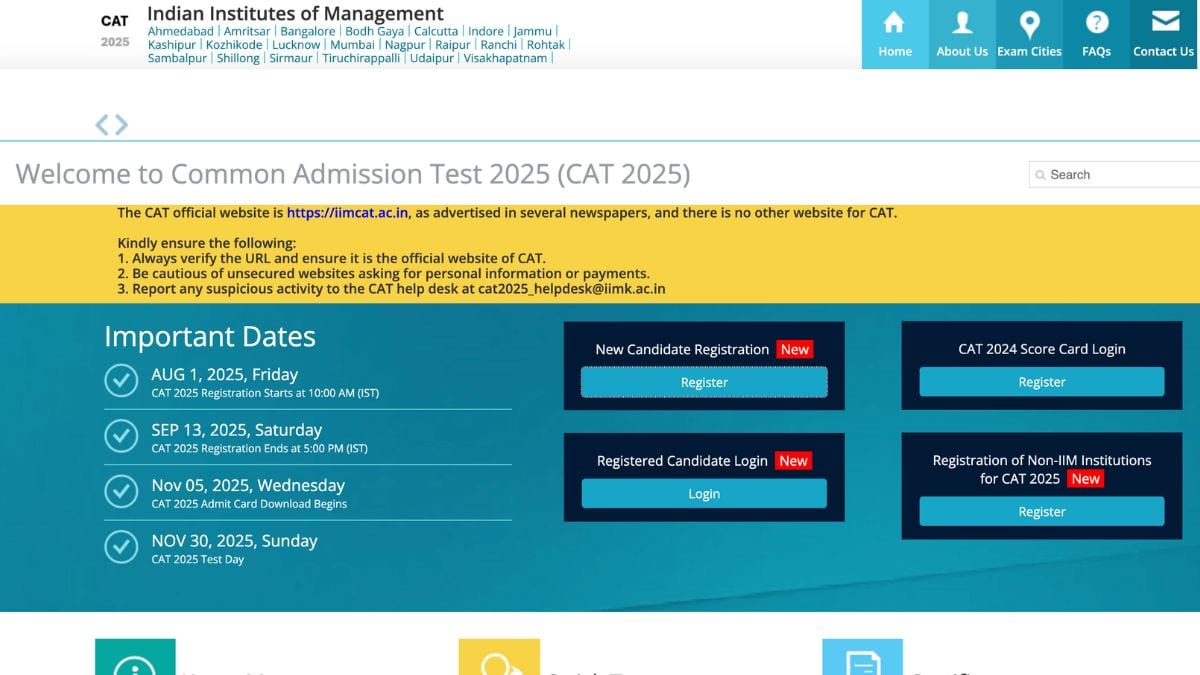
Task: Click the 'NOV 30, 2025, Sunday' date
Action: [235, 541]
